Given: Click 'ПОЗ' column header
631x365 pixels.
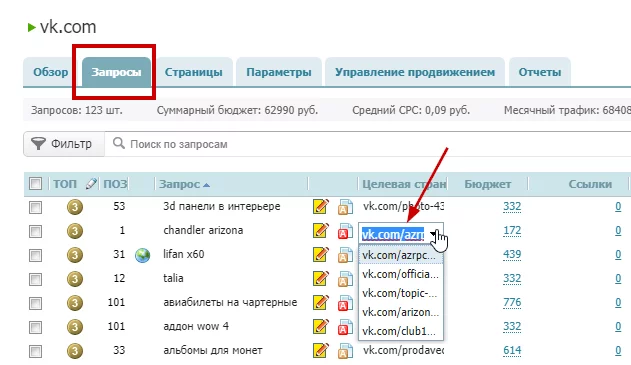Looking at the screenshot, I should [115, 184].
